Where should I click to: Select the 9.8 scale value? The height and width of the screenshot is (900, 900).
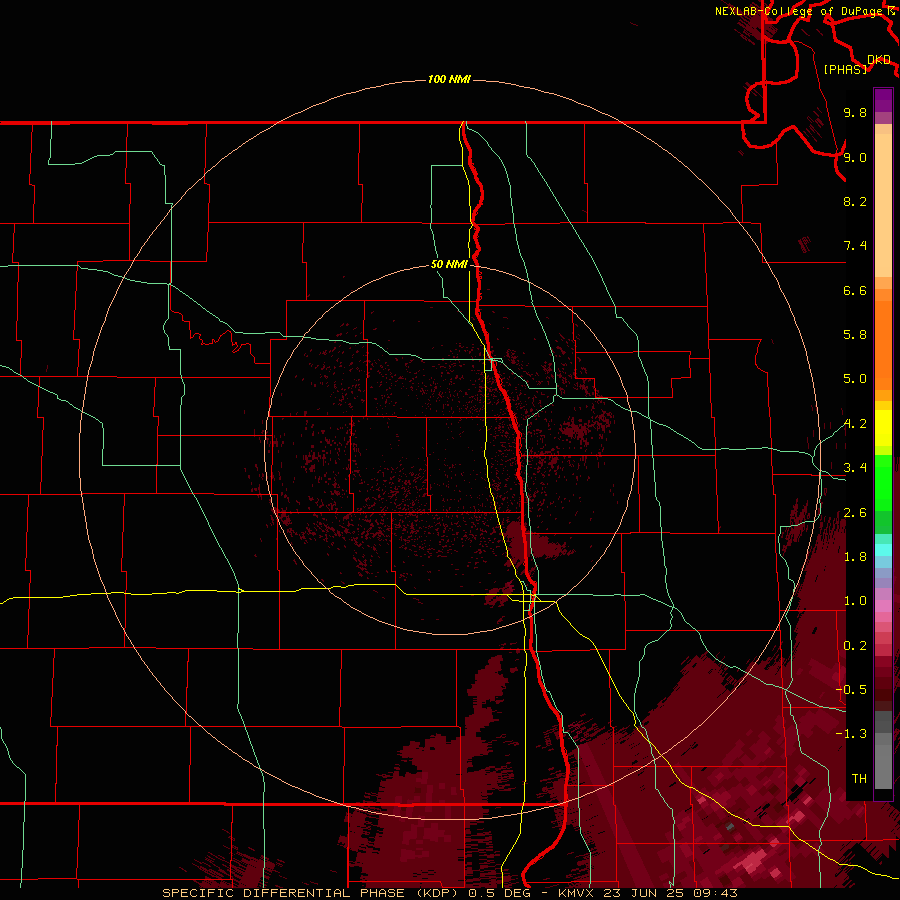coord(855,112)
